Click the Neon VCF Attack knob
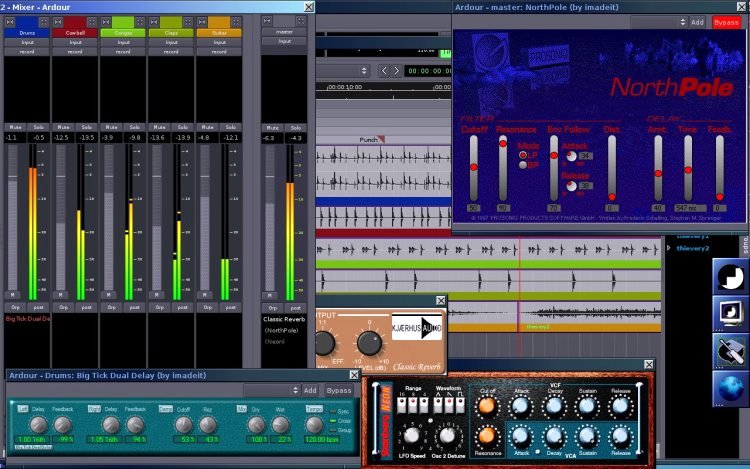Image resolution: width=750 pixels, height=469 pixels. click(520, 406)
